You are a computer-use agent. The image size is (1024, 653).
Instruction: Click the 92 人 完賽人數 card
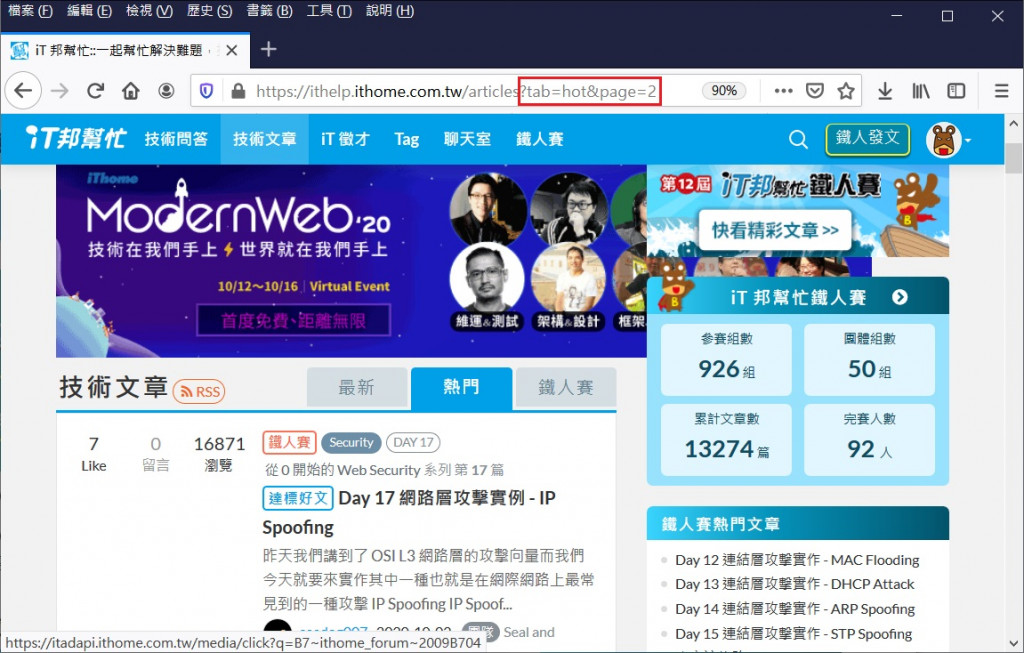(x=869, y=439)
